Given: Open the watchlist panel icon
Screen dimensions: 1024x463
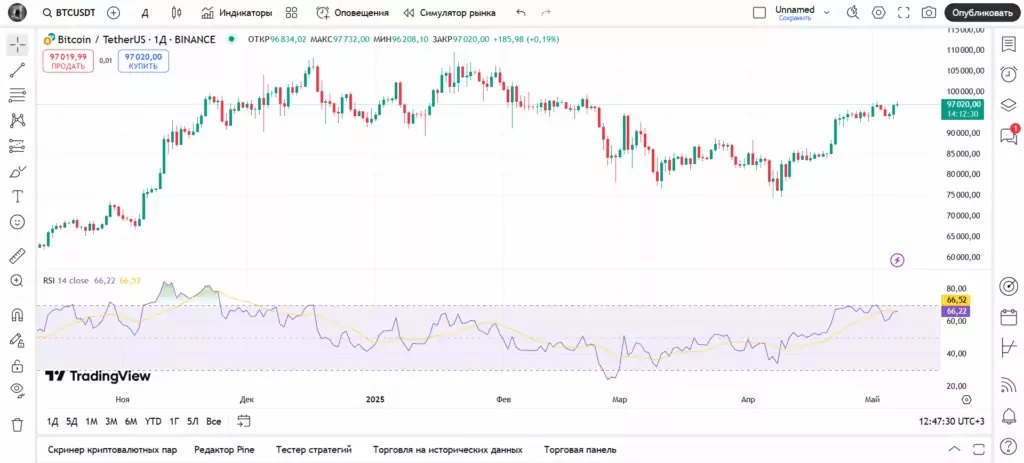Looking at the screenshot, I should point(1008,44).
